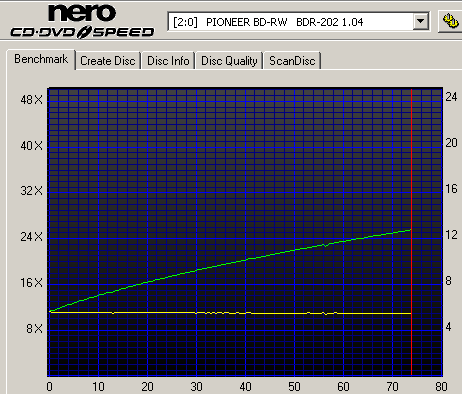
Task: Open the Disc Quality tab
Action: [x=229, y=61]
